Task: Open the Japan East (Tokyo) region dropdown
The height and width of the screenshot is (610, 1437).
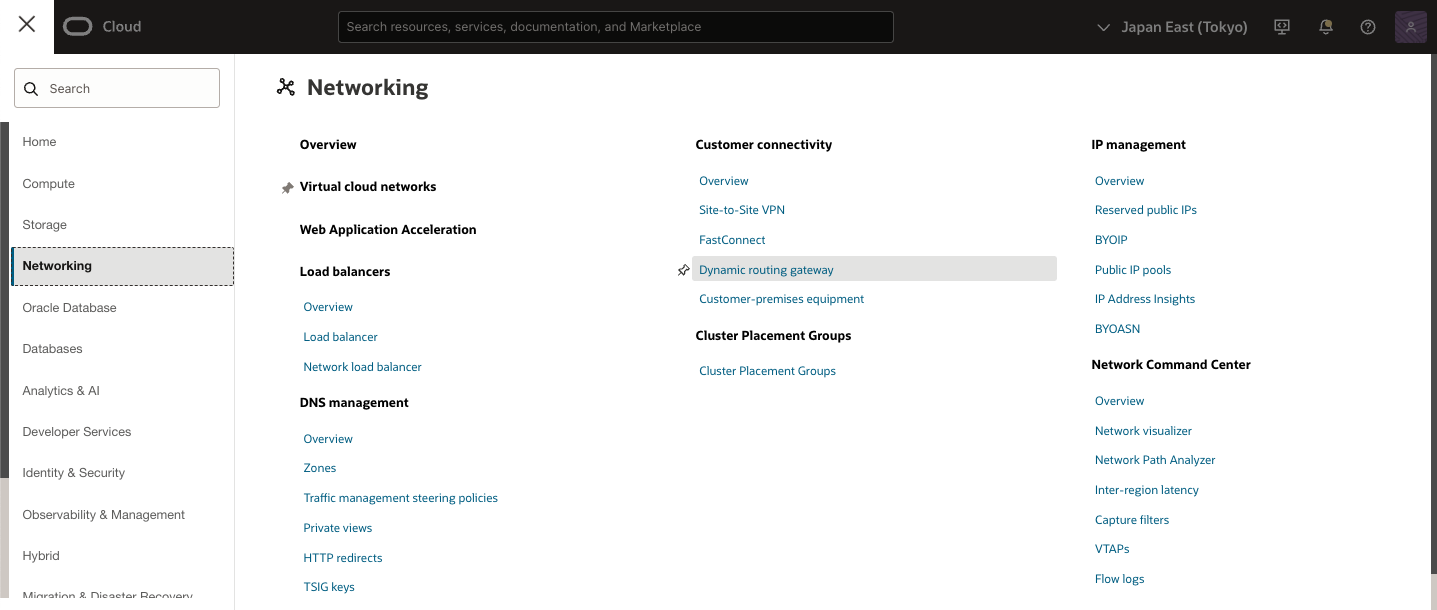Action: pyautogui.click(x=1172, y=27)
